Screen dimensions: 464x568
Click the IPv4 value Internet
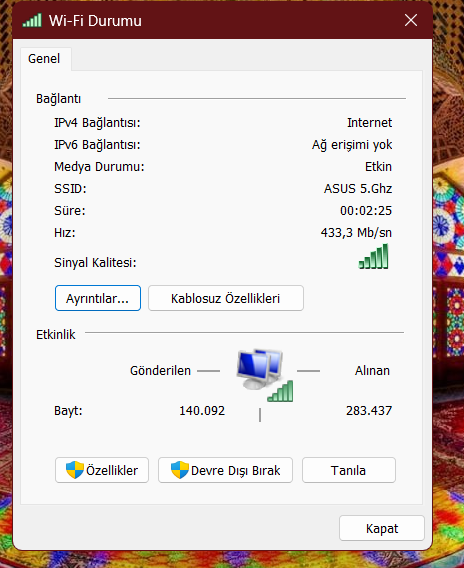tap(369, 123)
